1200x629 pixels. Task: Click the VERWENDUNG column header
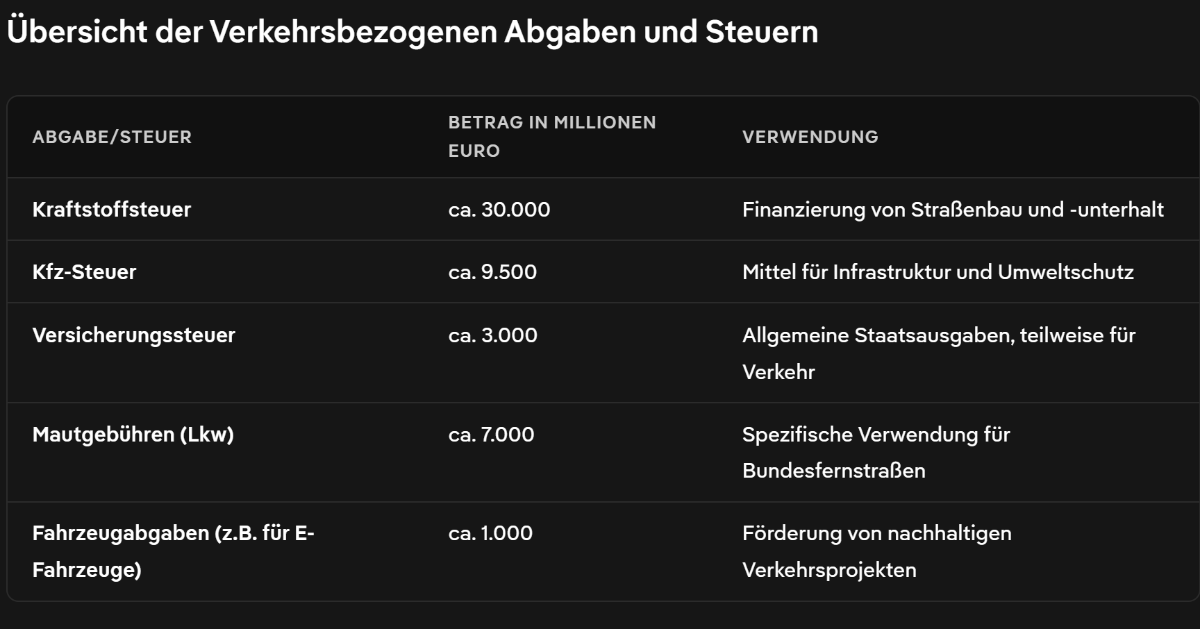click(810, 137)
